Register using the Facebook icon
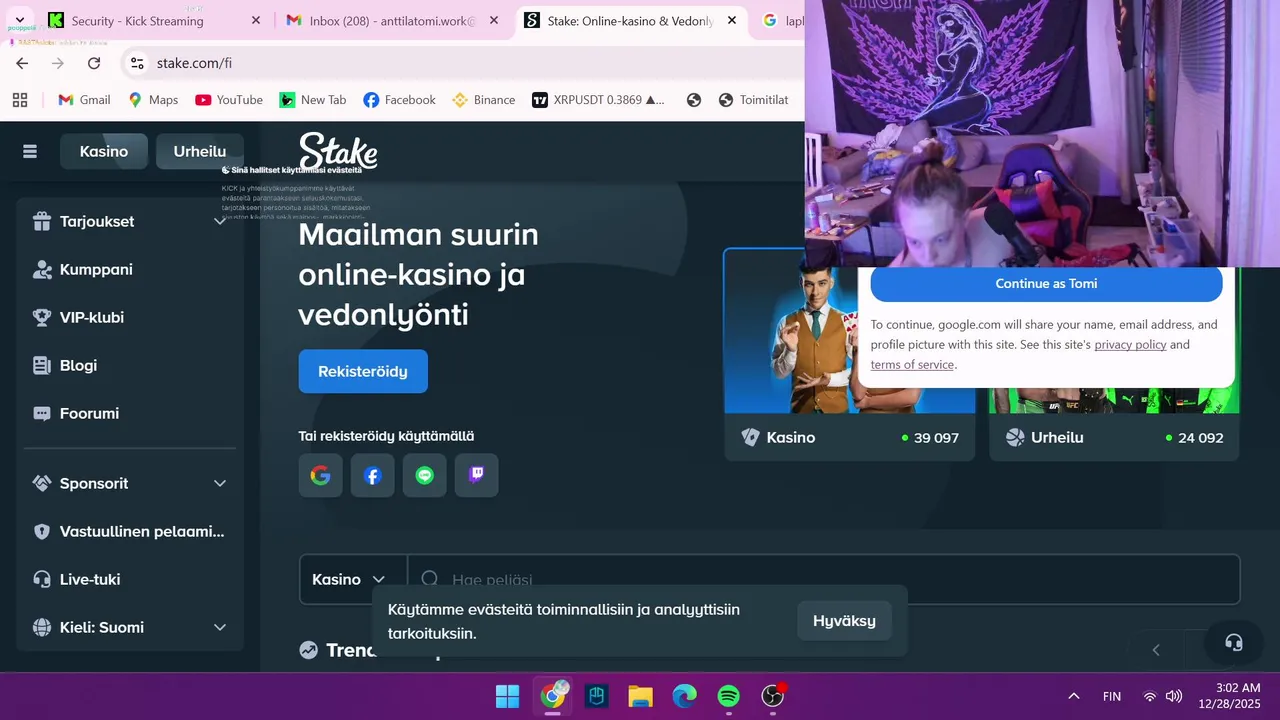This screenshot has height=720, width=1280. pyautogui.click(x=372, y=475)
